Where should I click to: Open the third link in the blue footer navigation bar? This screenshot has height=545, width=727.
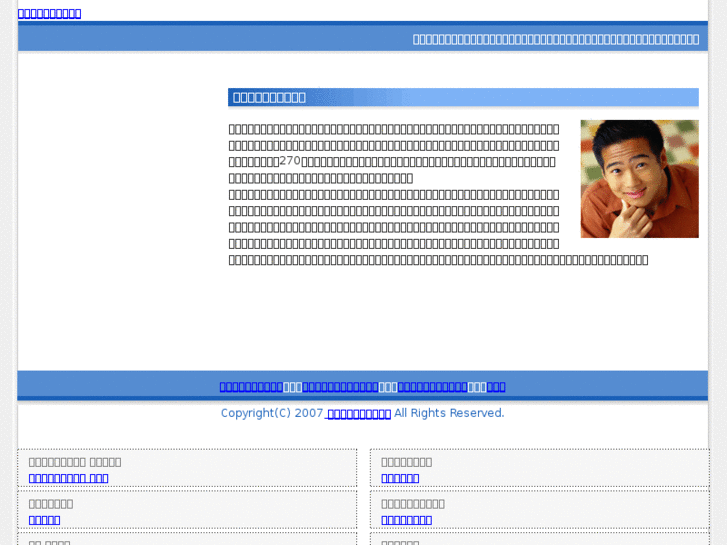click(x=432, y=386)
